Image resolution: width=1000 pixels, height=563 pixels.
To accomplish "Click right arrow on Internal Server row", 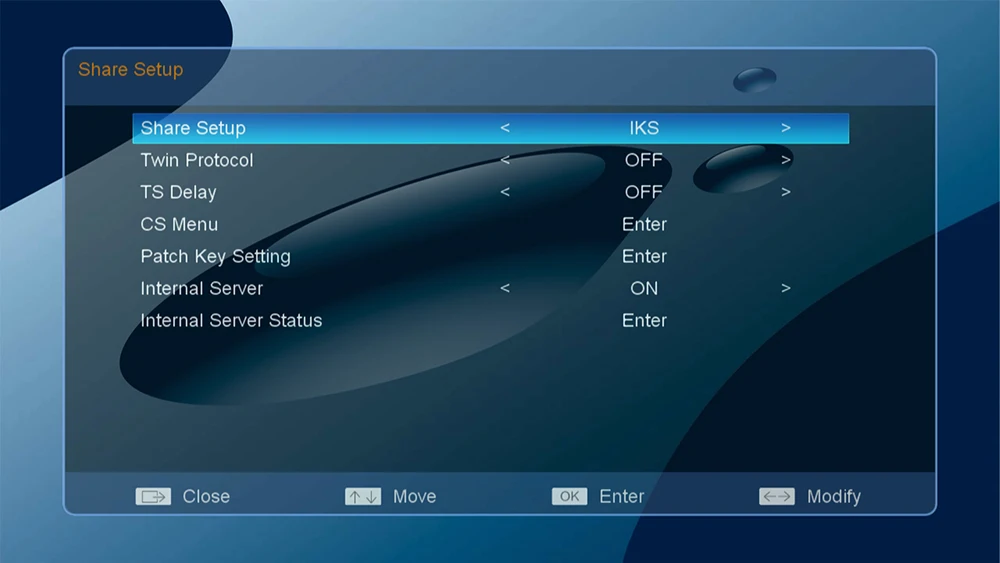I will coord(786,288).
